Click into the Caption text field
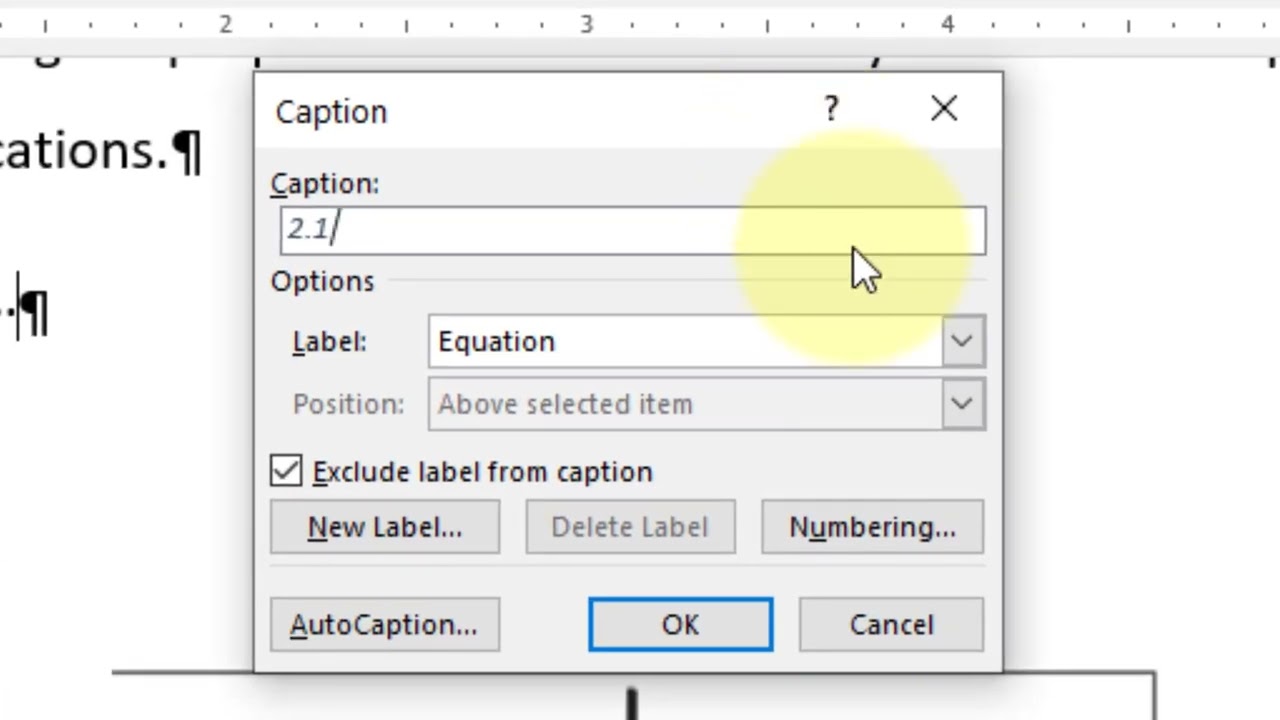 632,231
